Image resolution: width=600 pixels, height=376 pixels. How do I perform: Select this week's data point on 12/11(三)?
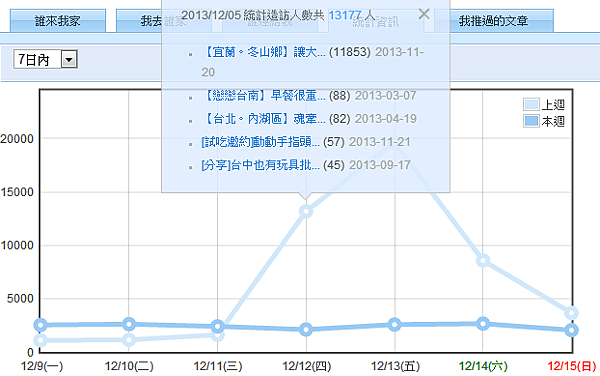pos(218,326)
